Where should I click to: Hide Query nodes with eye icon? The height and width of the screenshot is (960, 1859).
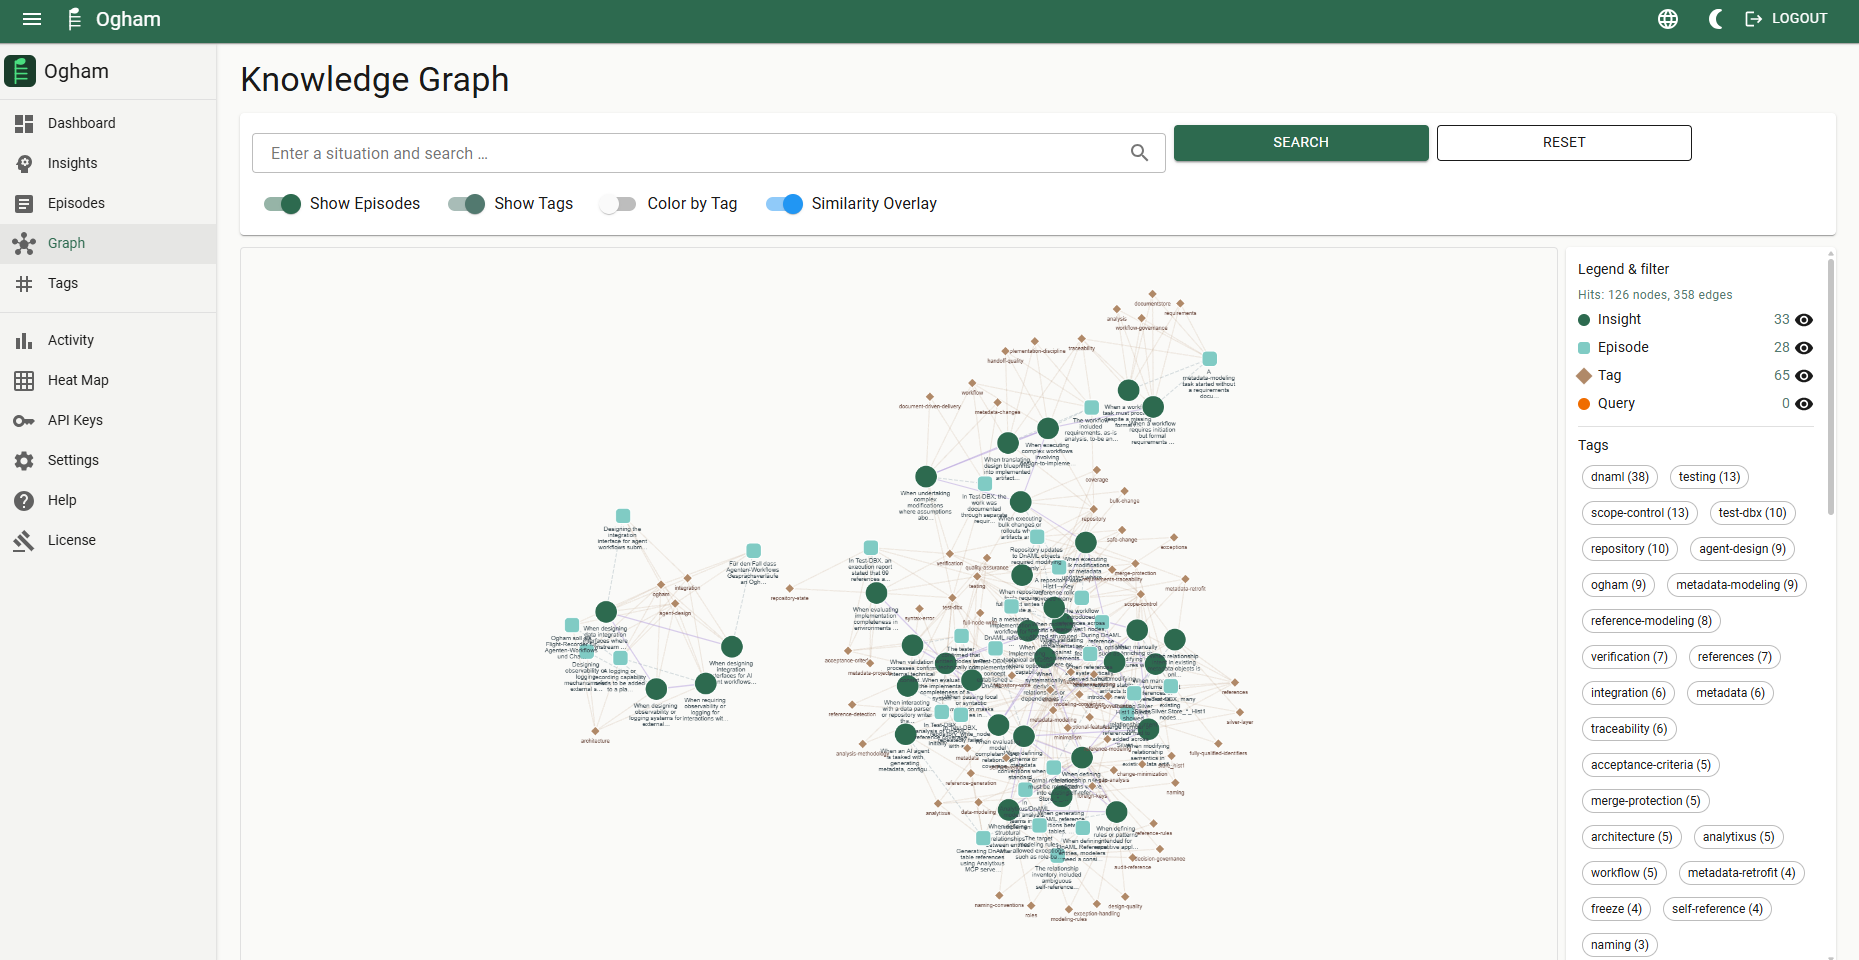pyautogui.click(x=1804, y=404)
